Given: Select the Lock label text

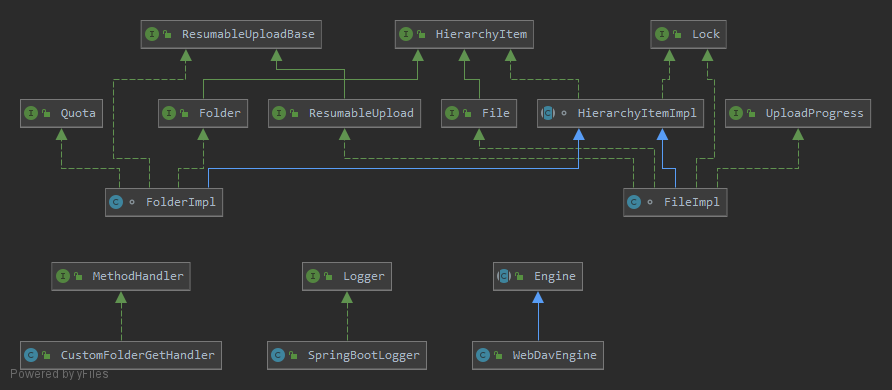Looking at the screenshot, I should (x=706, y=34).
